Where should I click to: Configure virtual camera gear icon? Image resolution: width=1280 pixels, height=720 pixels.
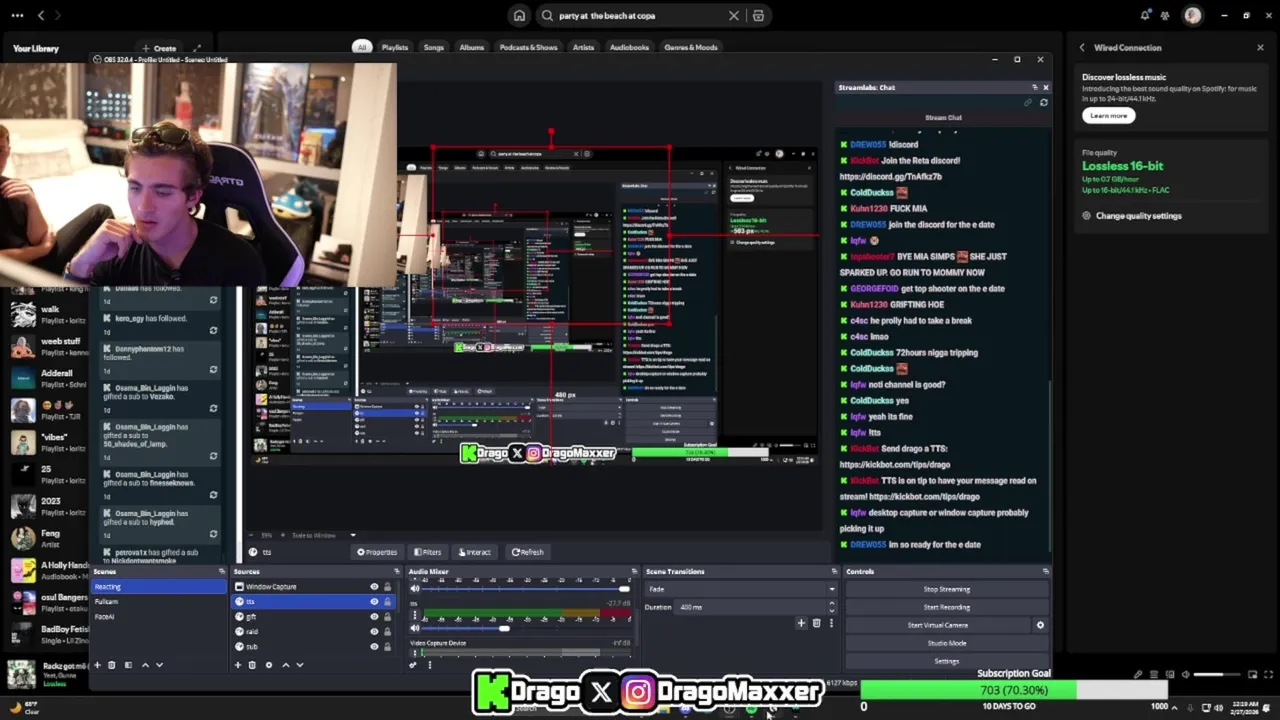pos(1040,625)
